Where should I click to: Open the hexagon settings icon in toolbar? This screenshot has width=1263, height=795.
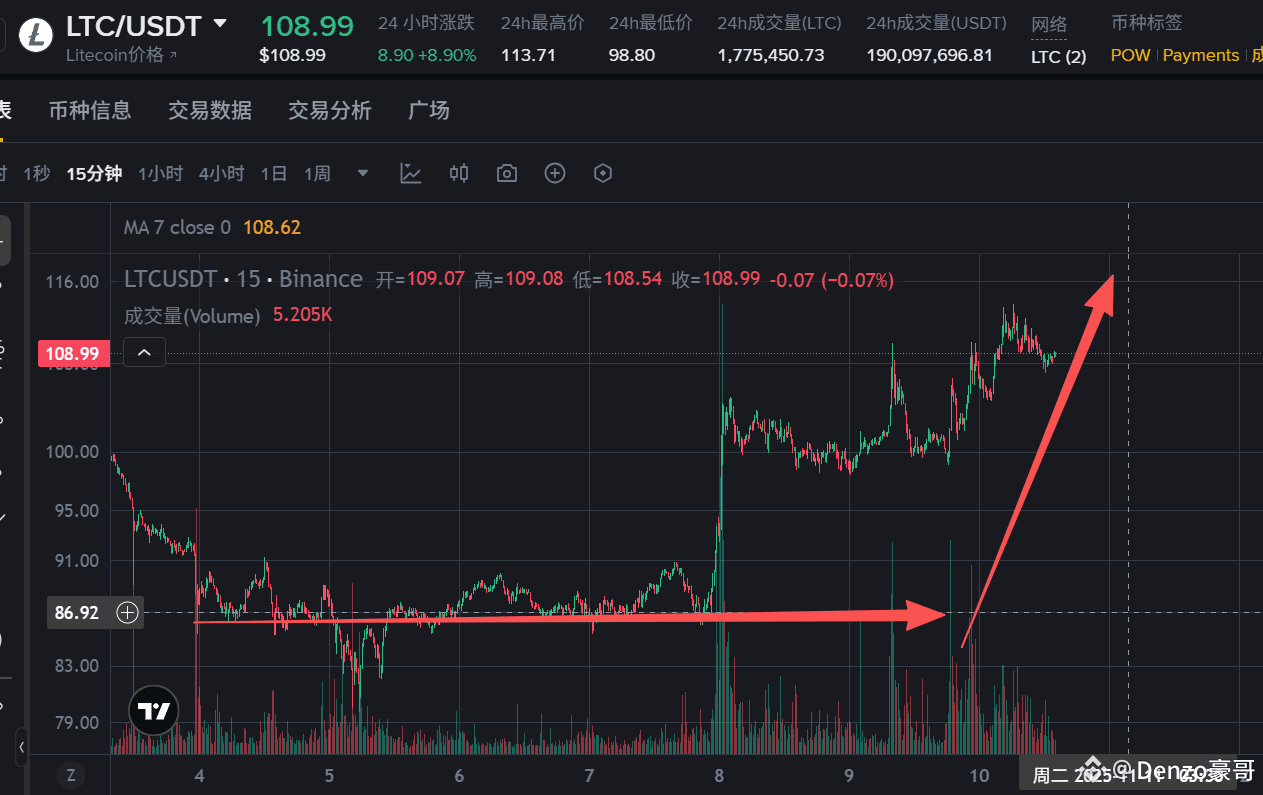pyautogui.click(x=603, y=173)
